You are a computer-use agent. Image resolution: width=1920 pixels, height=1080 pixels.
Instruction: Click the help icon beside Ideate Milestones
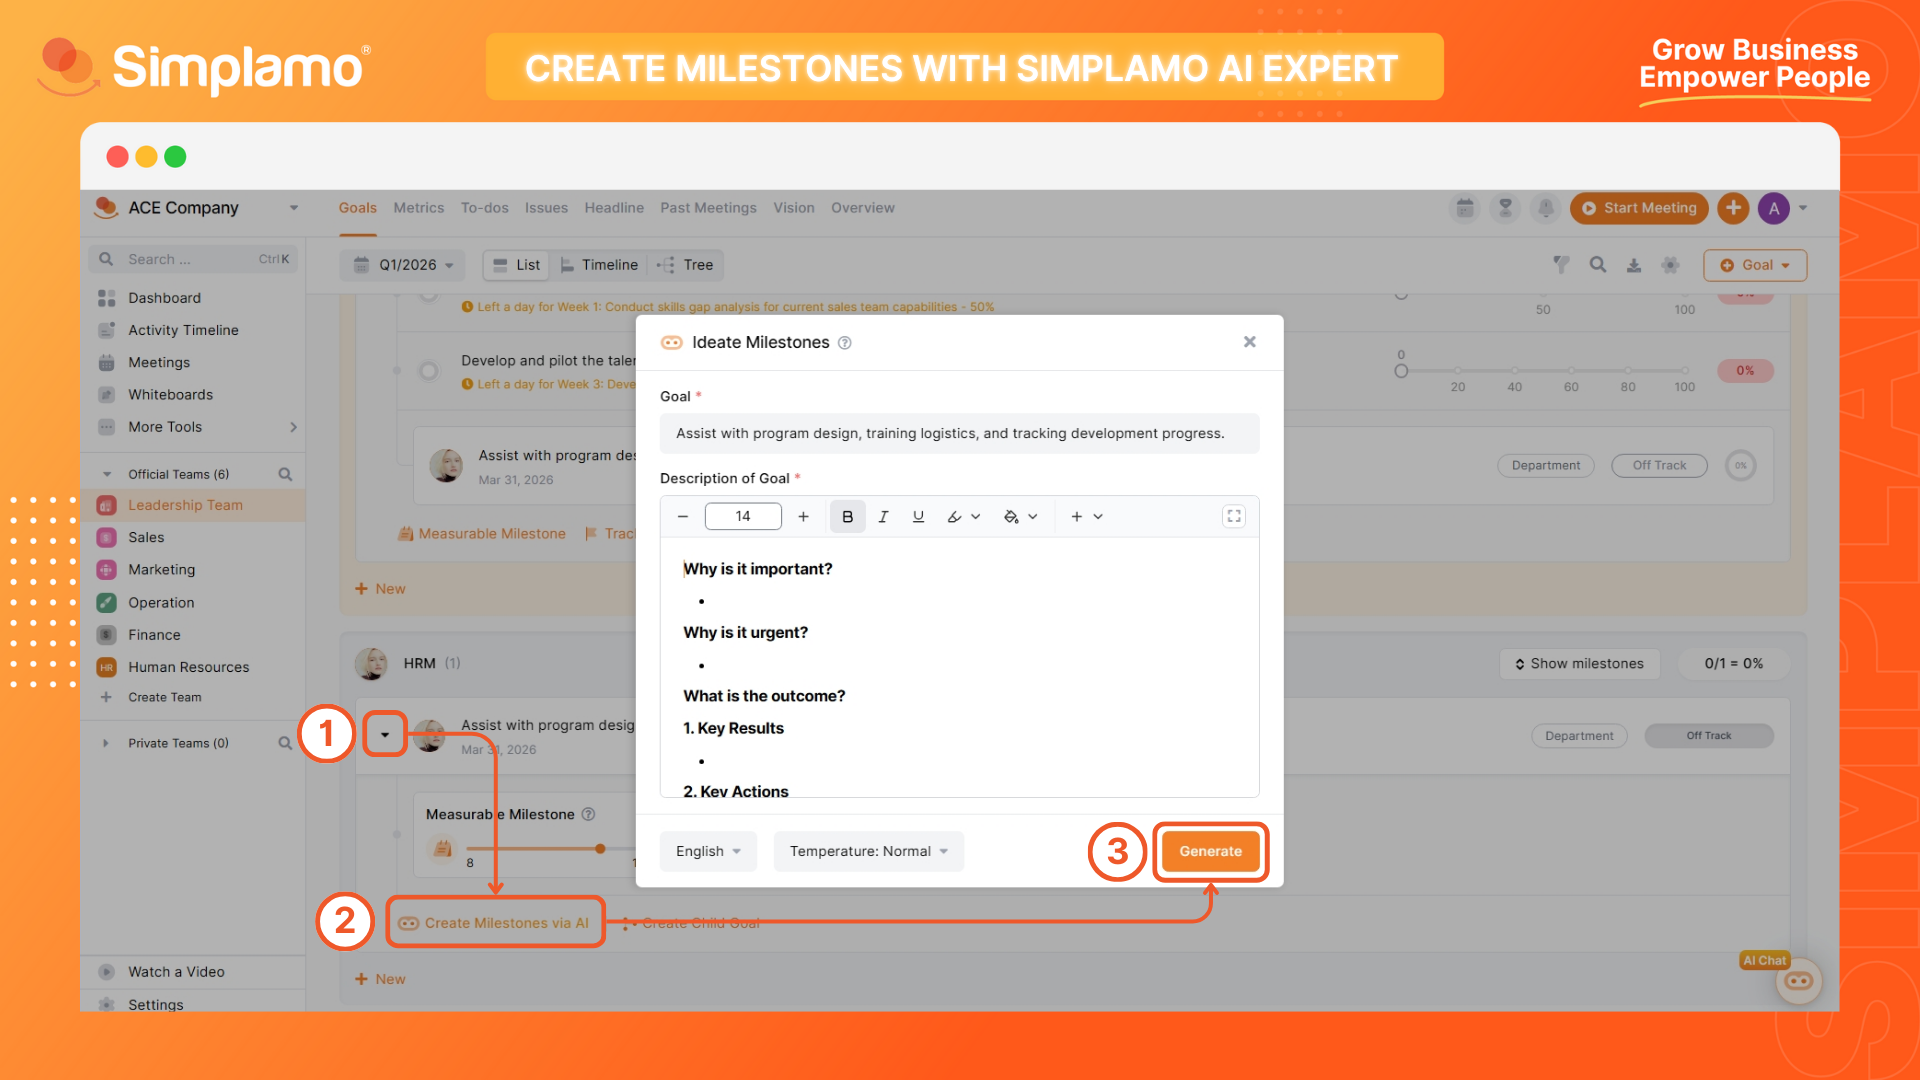click(845, 343)
